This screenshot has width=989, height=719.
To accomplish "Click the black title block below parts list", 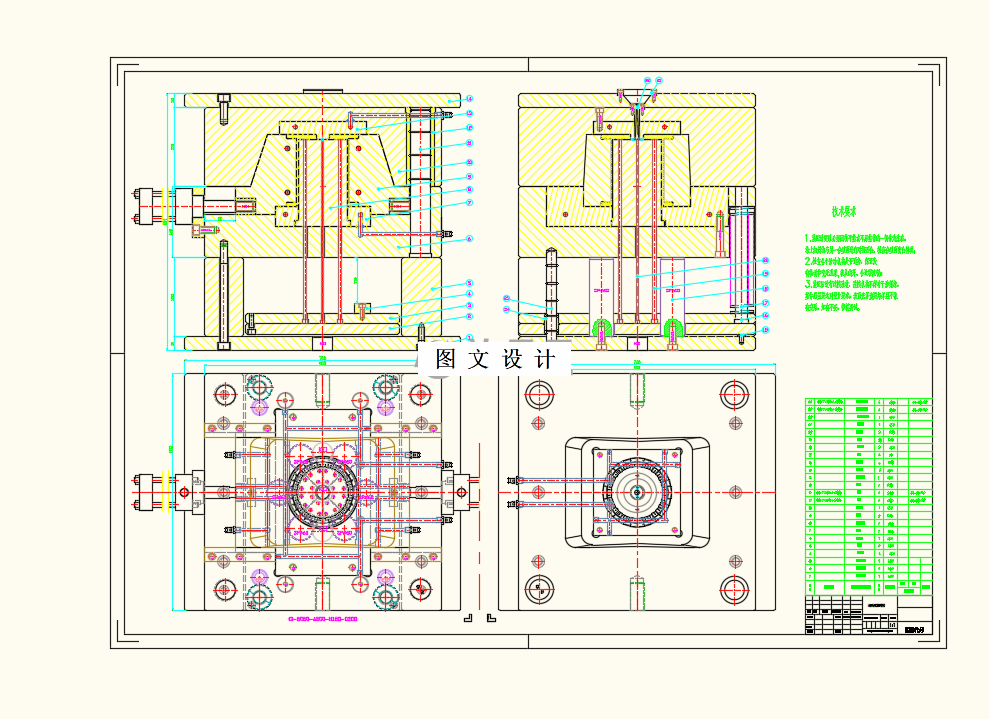I will pyautogui.click(x=869, y=615).
